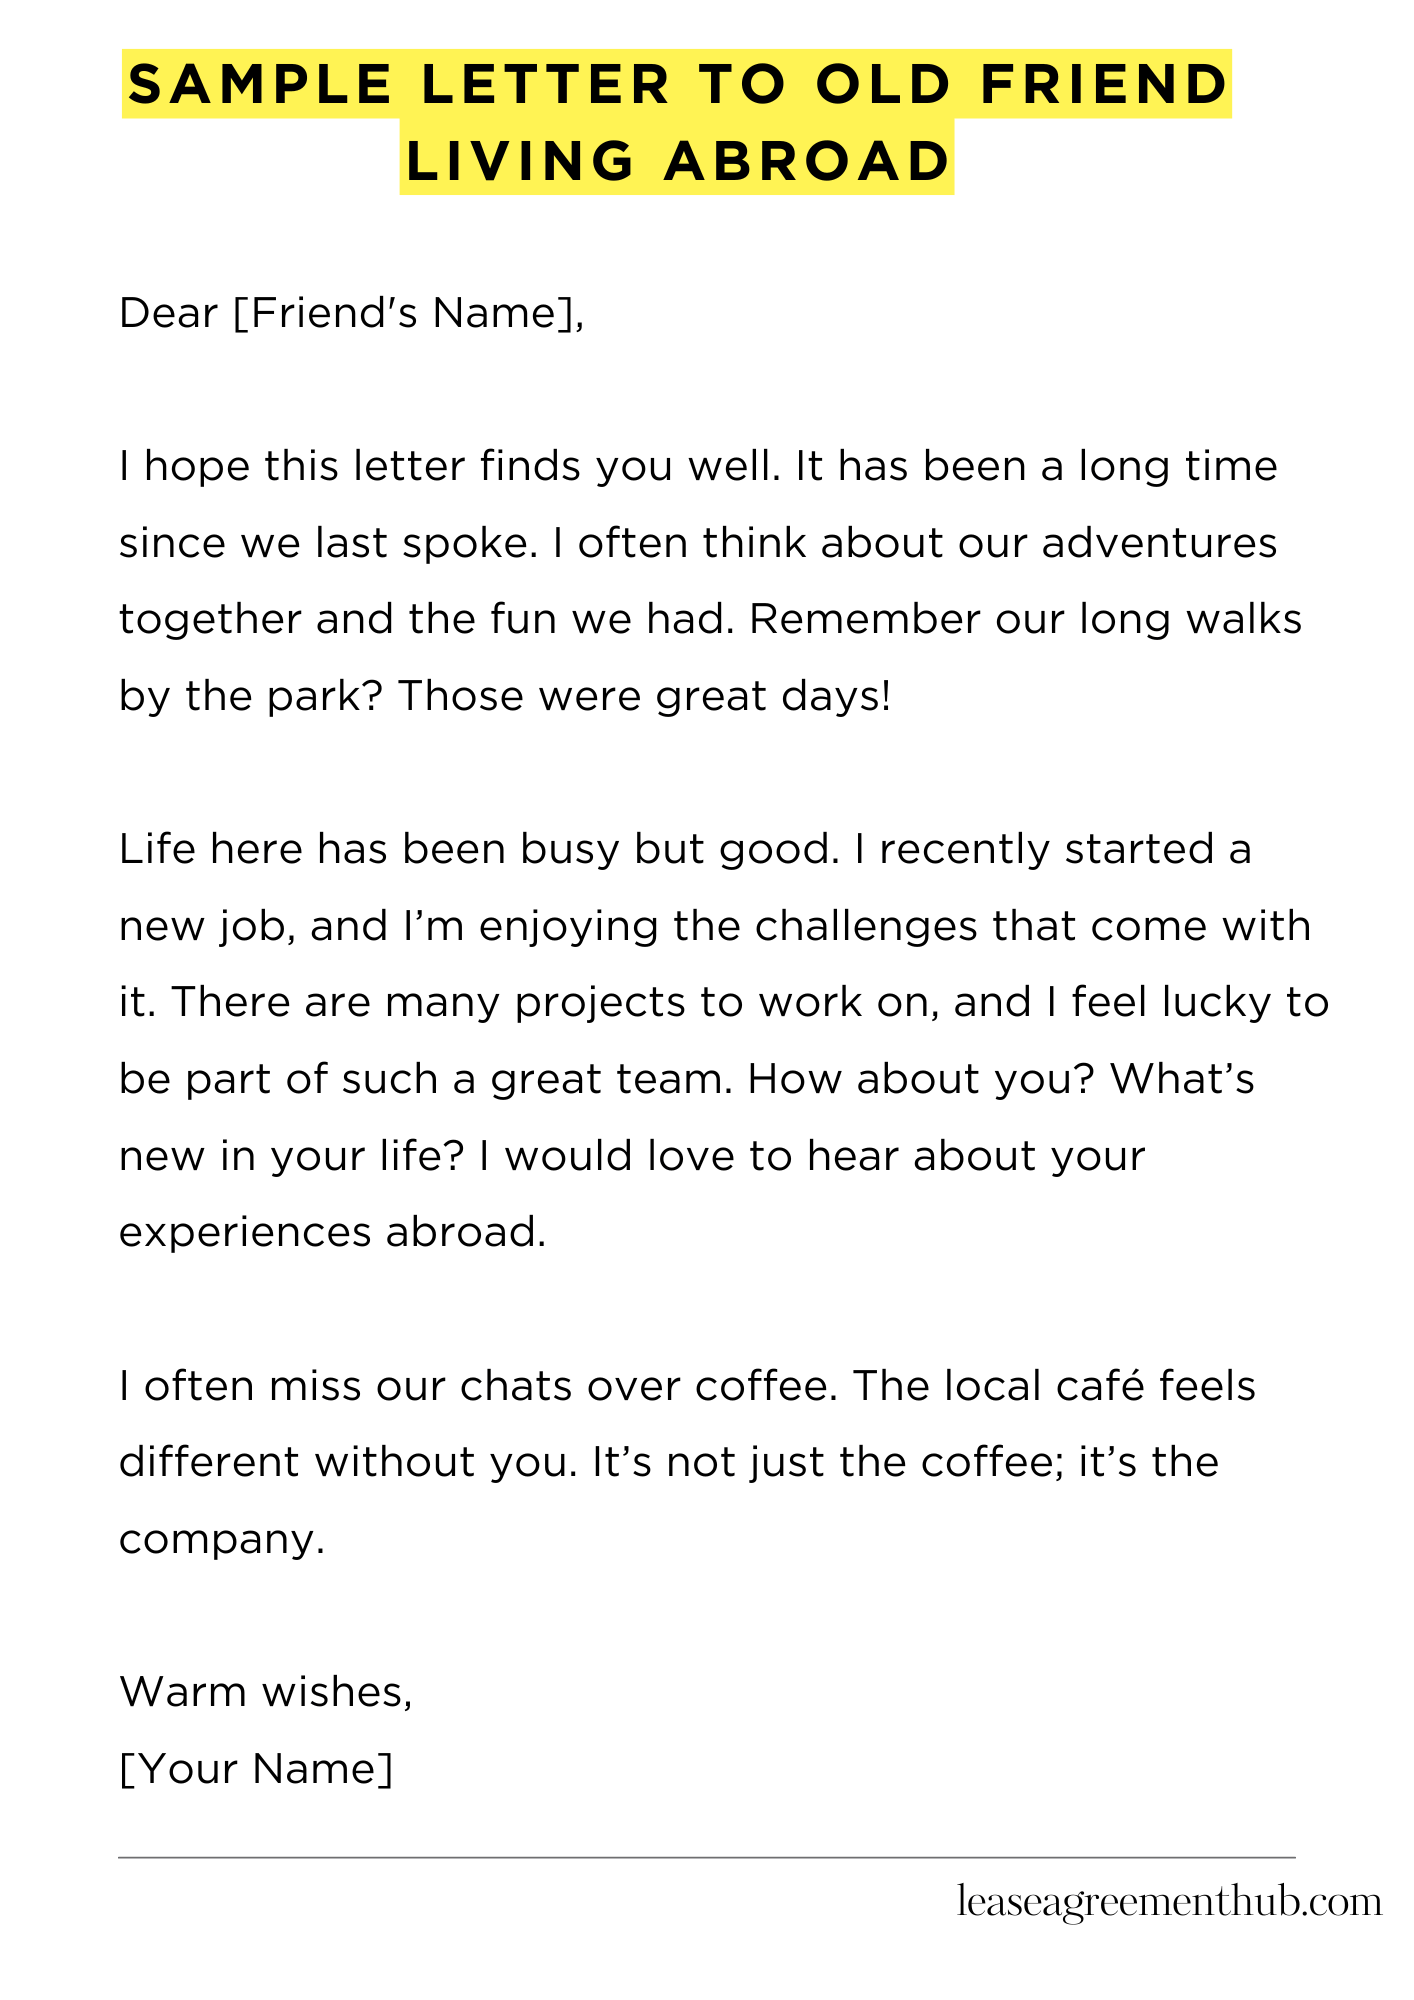The height and width of the screenshot is (2000, 1414).
Task: Click the word "company." ending the last paragraph
Action: (x=222, y=1539)
